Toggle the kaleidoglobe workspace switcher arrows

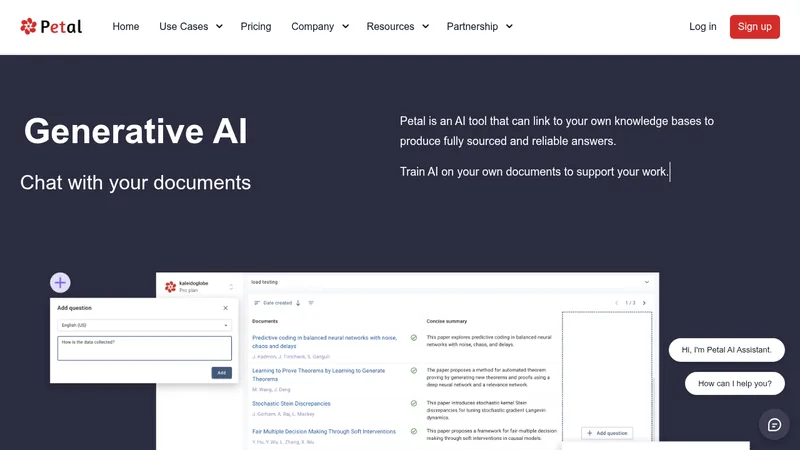coord(231,287)
